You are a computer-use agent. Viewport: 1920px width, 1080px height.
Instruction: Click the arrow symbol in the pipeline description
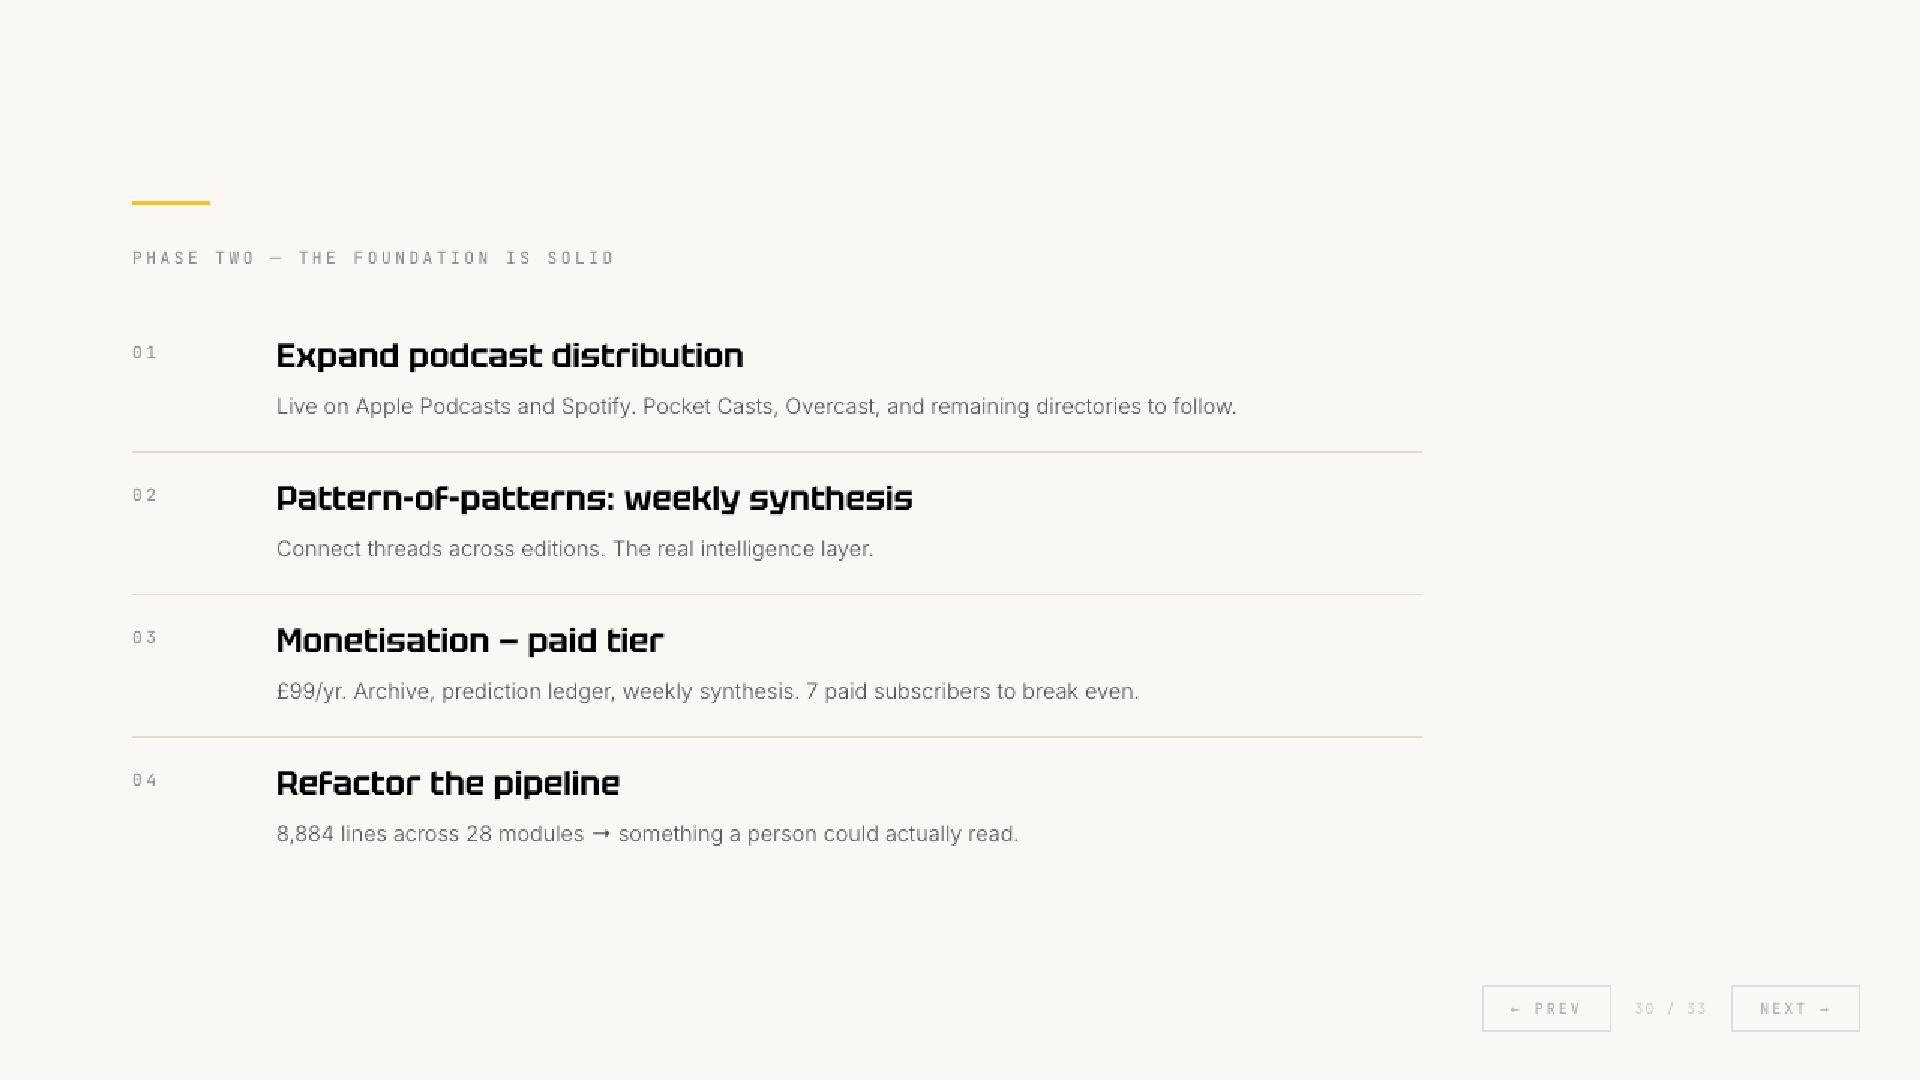pyautogui.click(x=601, y=834)
